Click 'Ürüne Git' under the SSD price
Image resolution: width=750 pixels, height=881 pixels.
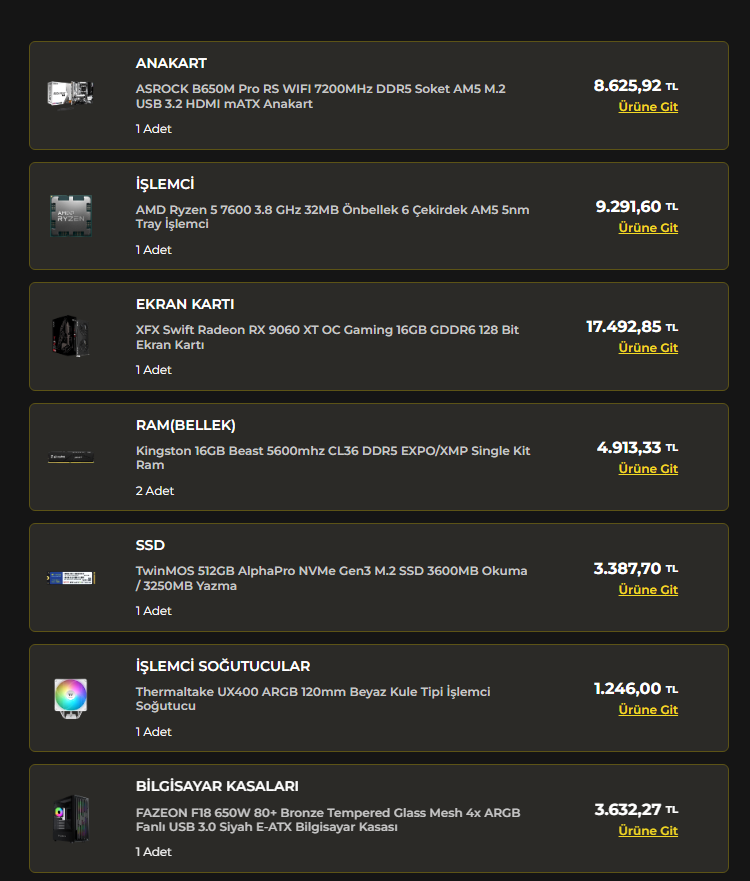point(648,590)
